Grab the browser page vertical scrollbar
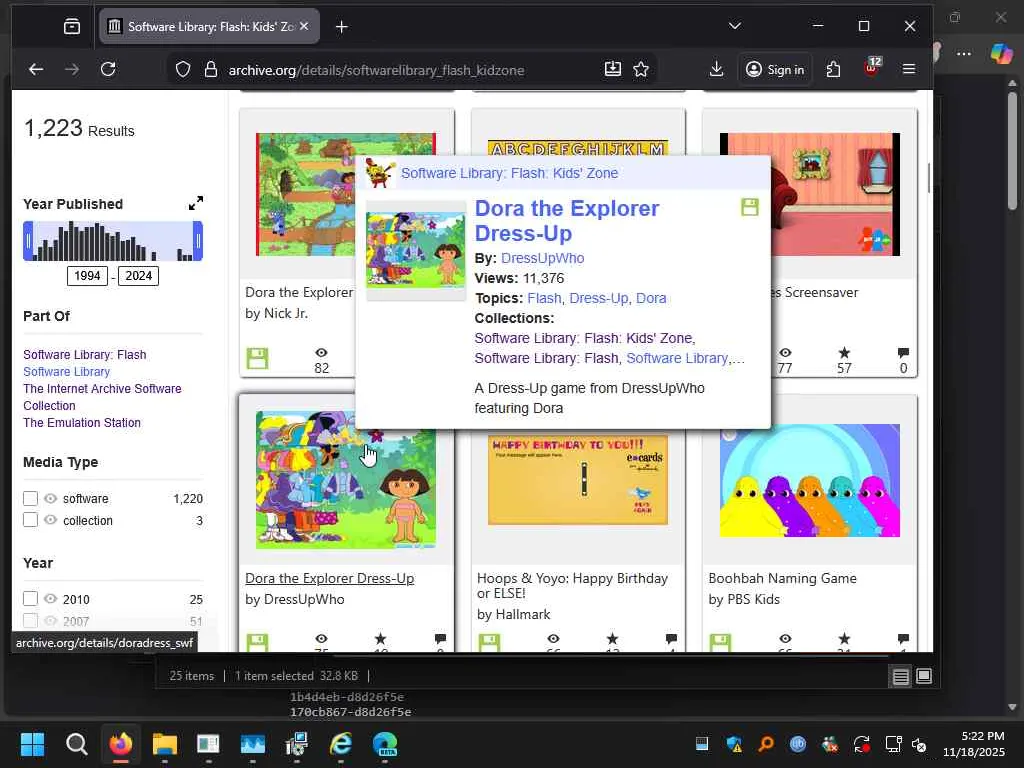Image resolution: width=1024 pixels, height=768 pixels. coord(929,176)
